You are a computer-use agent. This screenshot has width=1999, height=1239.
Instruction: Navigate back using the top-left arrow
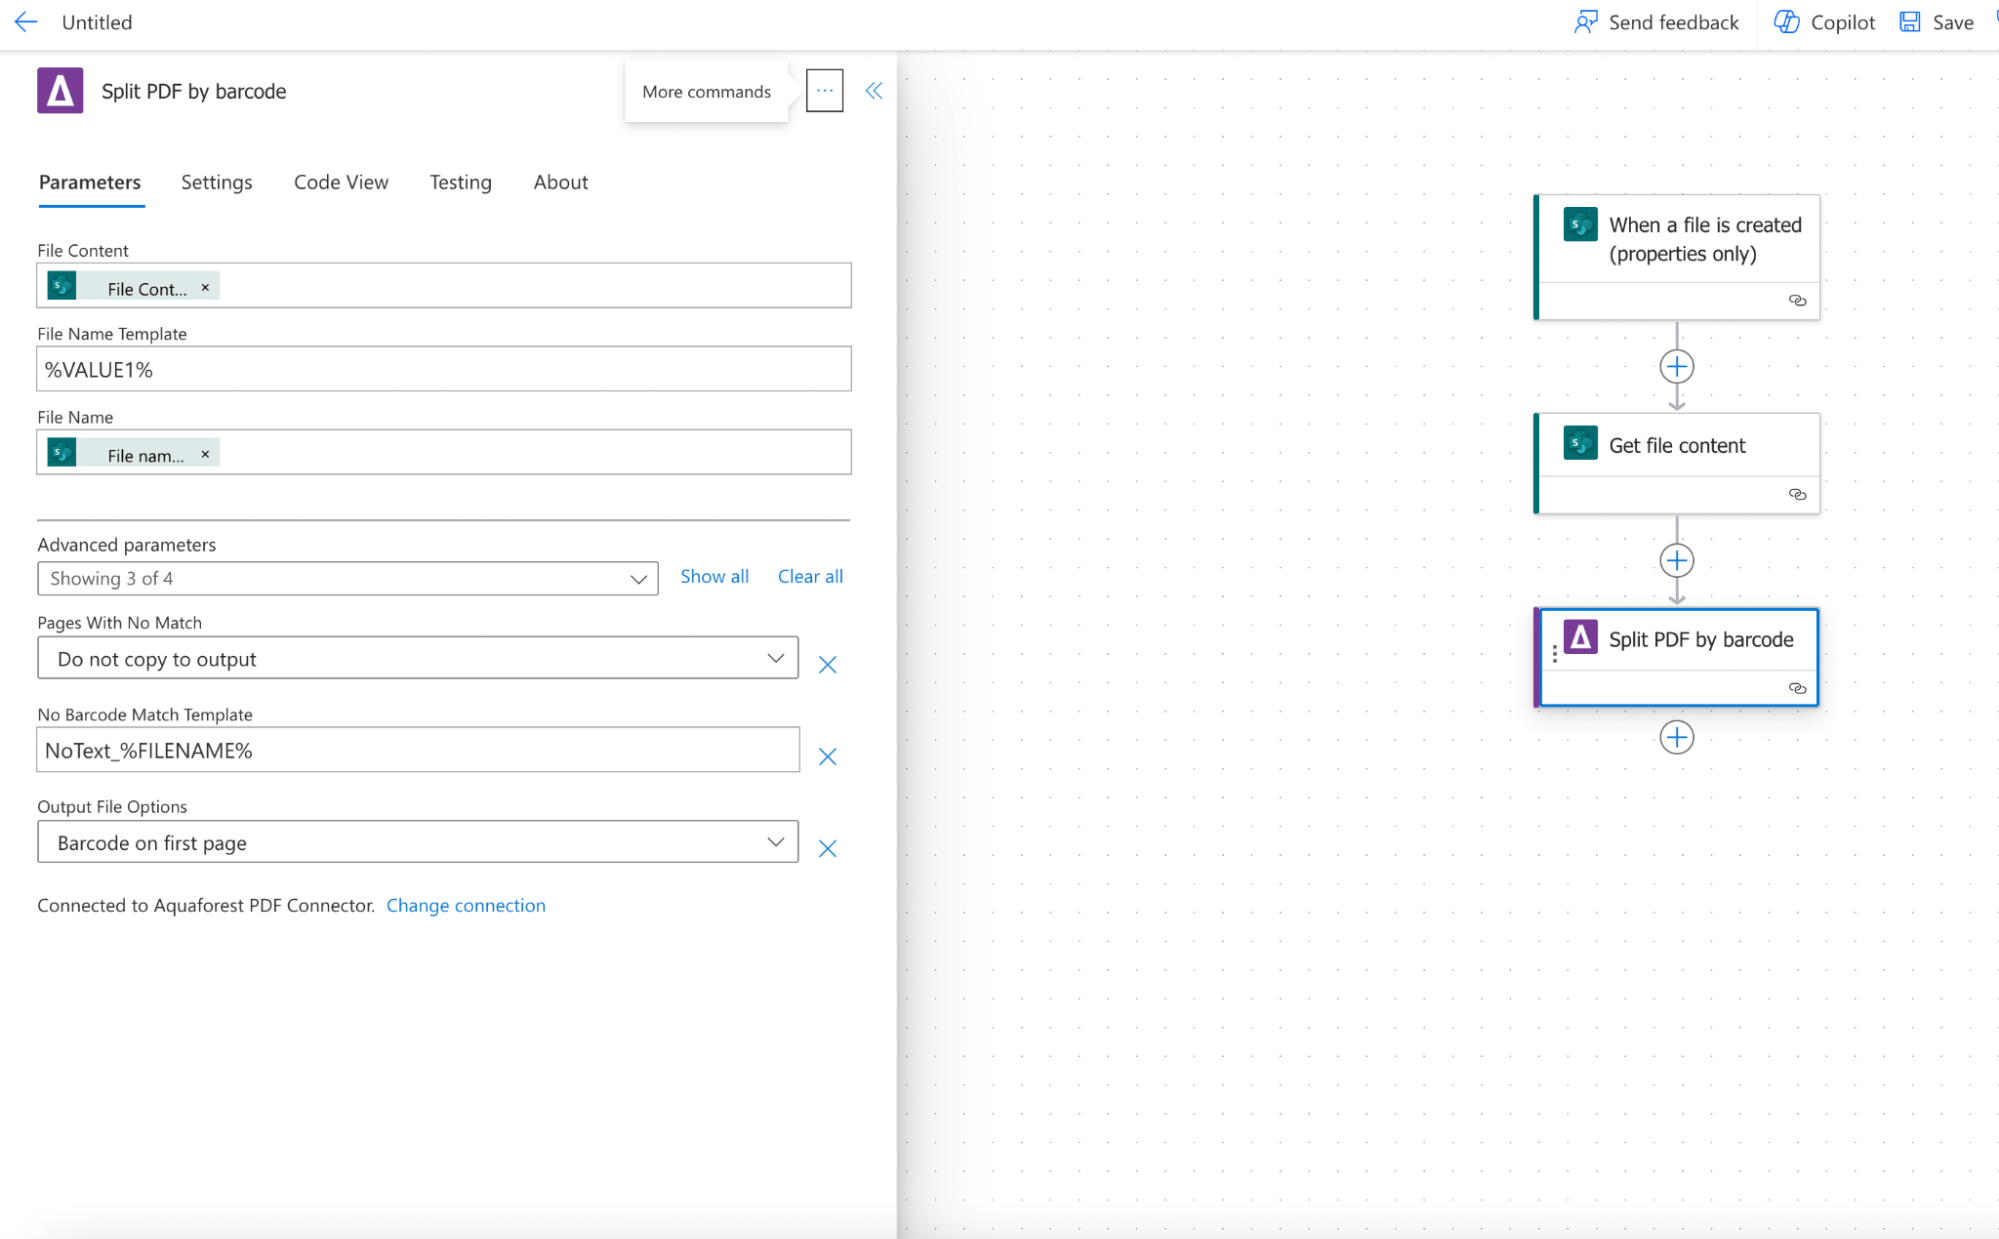(25, 22)
